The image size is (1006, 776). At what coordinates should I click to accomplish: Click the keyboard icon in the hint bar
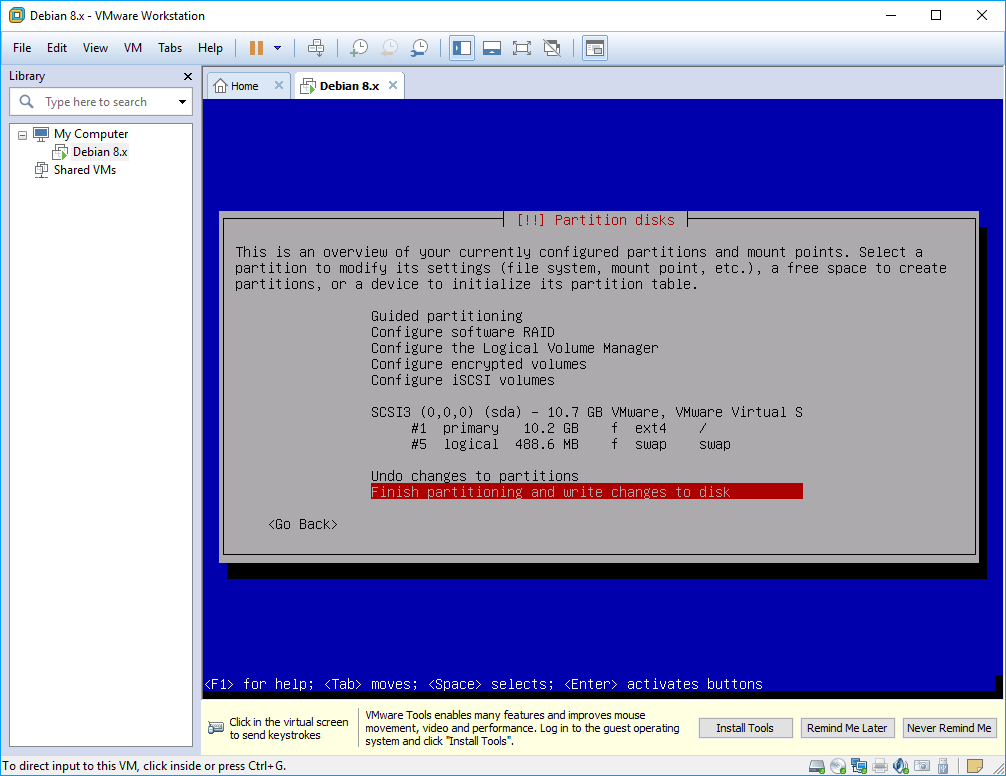(x=216, y=729)
